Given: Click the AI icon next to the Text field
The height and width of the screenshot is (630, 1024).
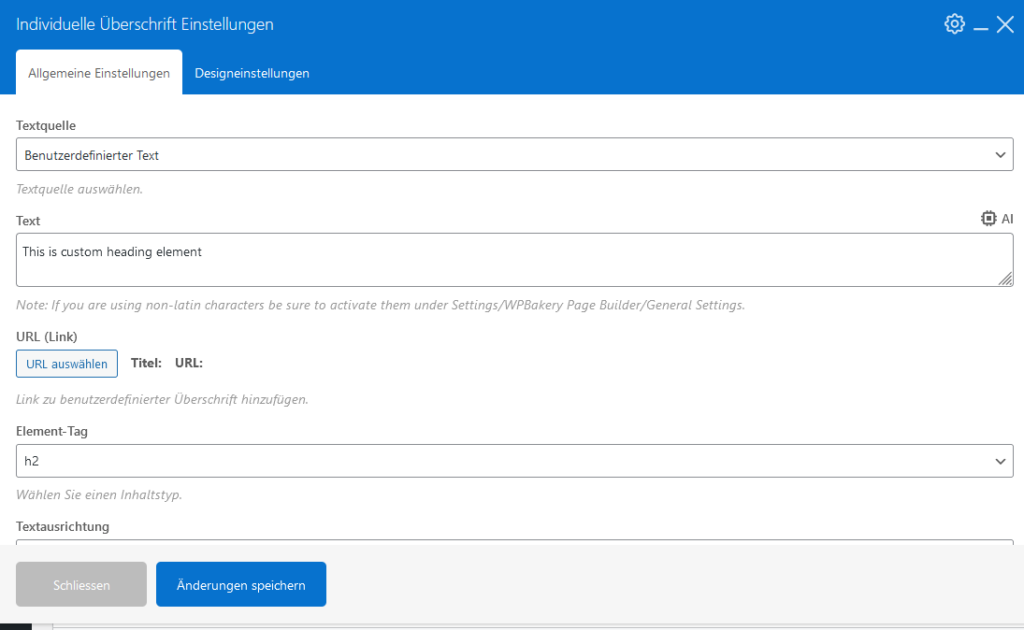Looking at the screenshot, I should click(989, 218).
